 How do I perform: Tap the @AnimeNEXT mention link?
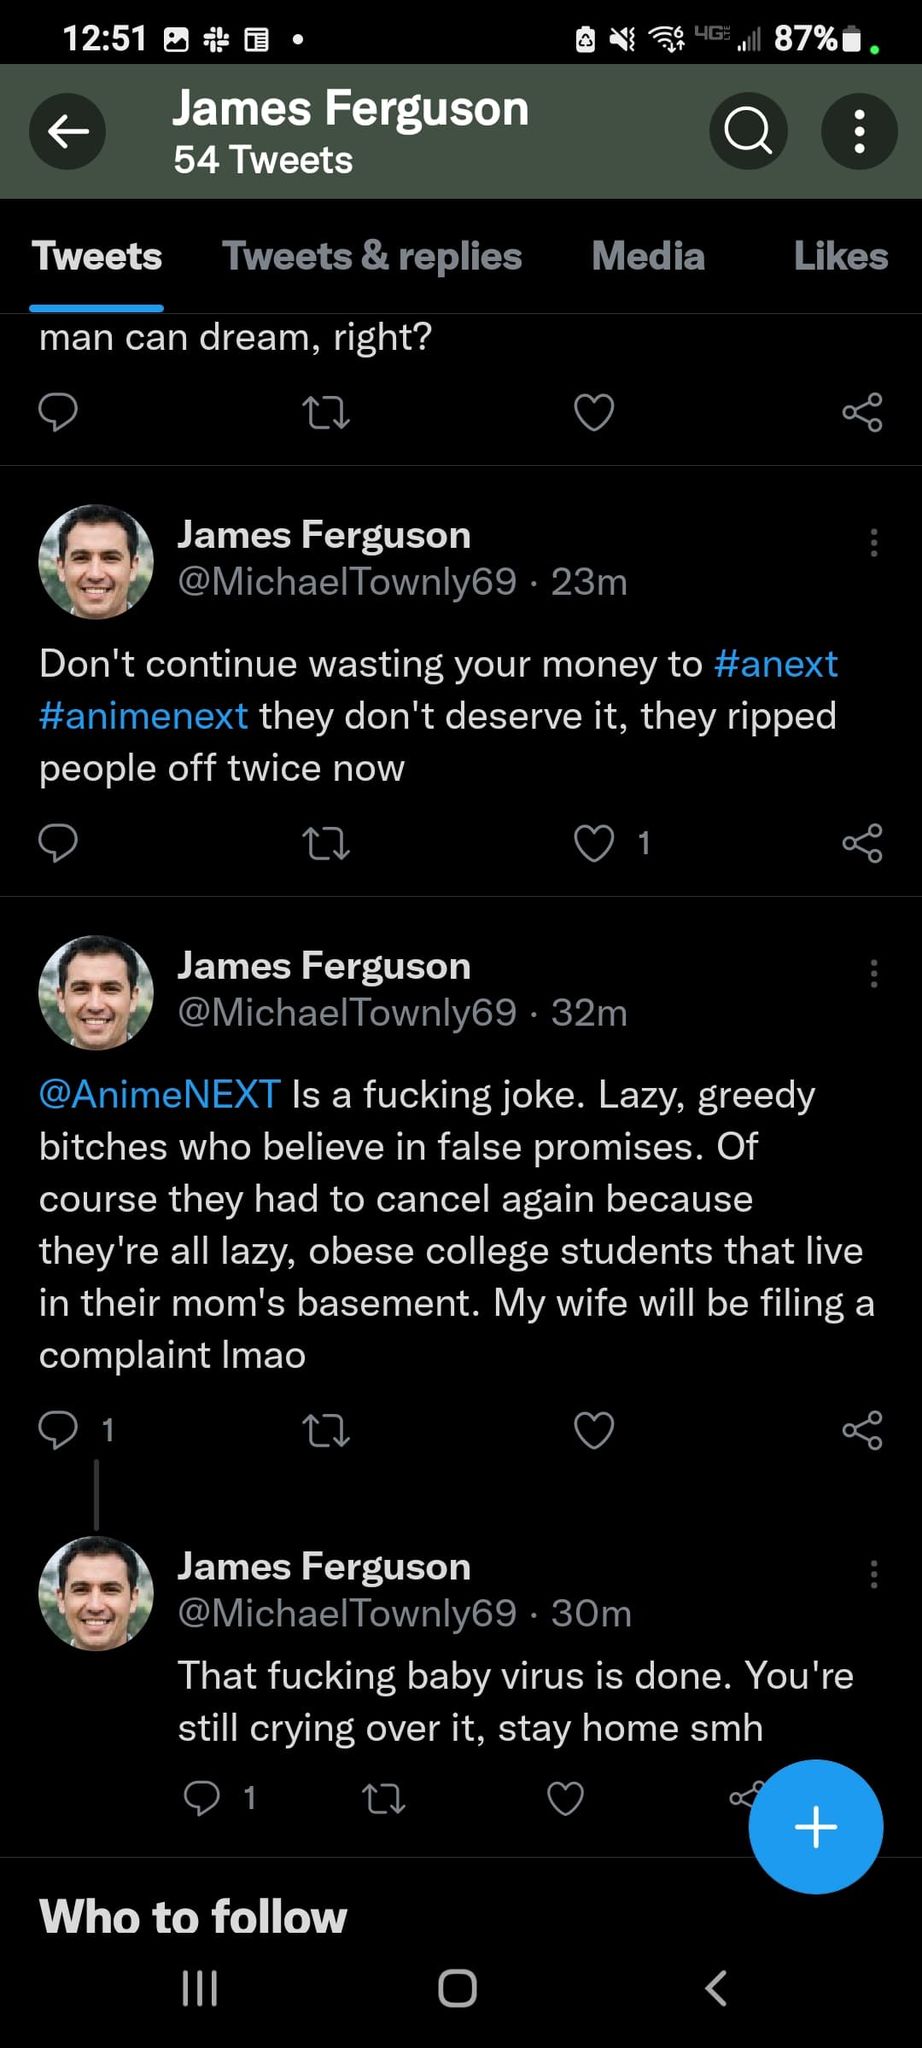160,1094
